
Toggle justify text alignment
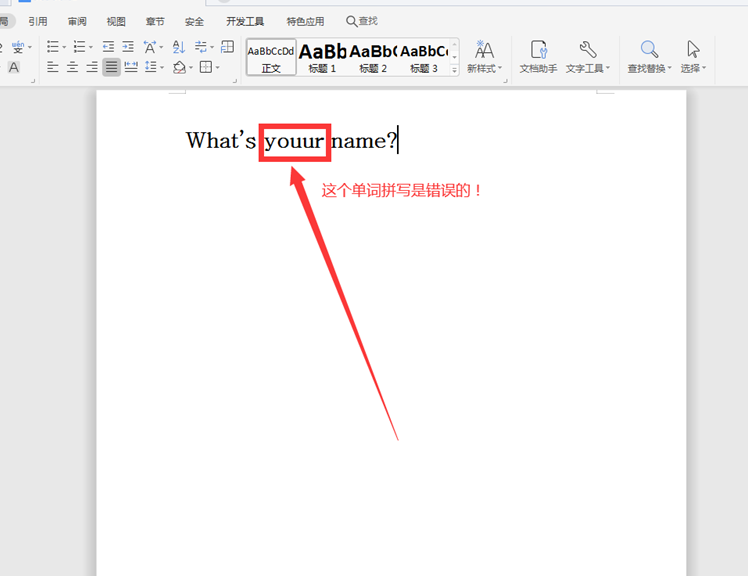point(111,67)
